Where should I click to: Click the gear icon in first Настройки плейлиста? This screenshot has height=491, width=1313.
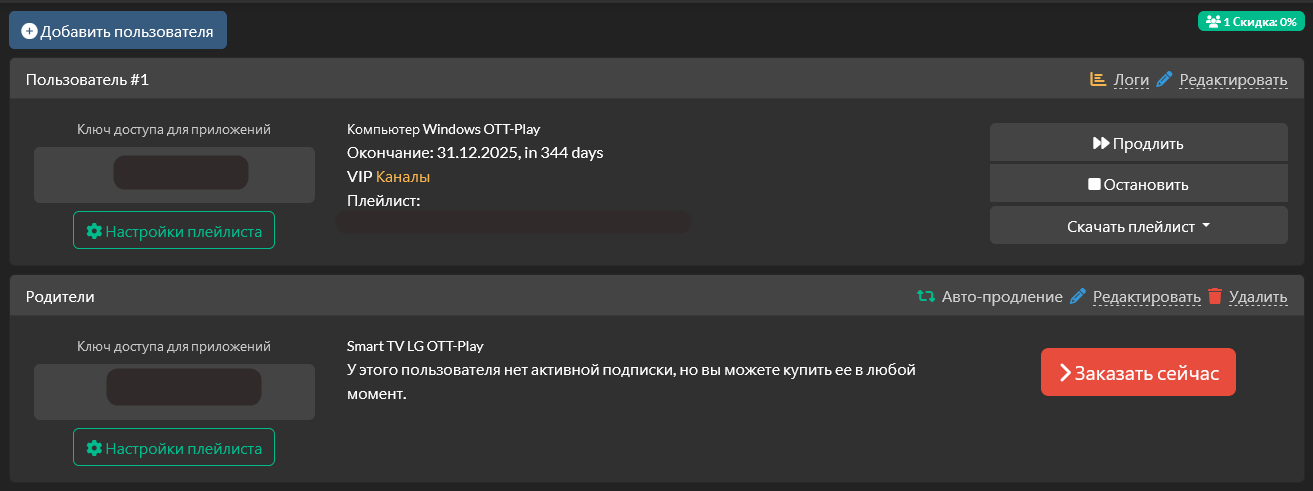[x=94, y=231]
